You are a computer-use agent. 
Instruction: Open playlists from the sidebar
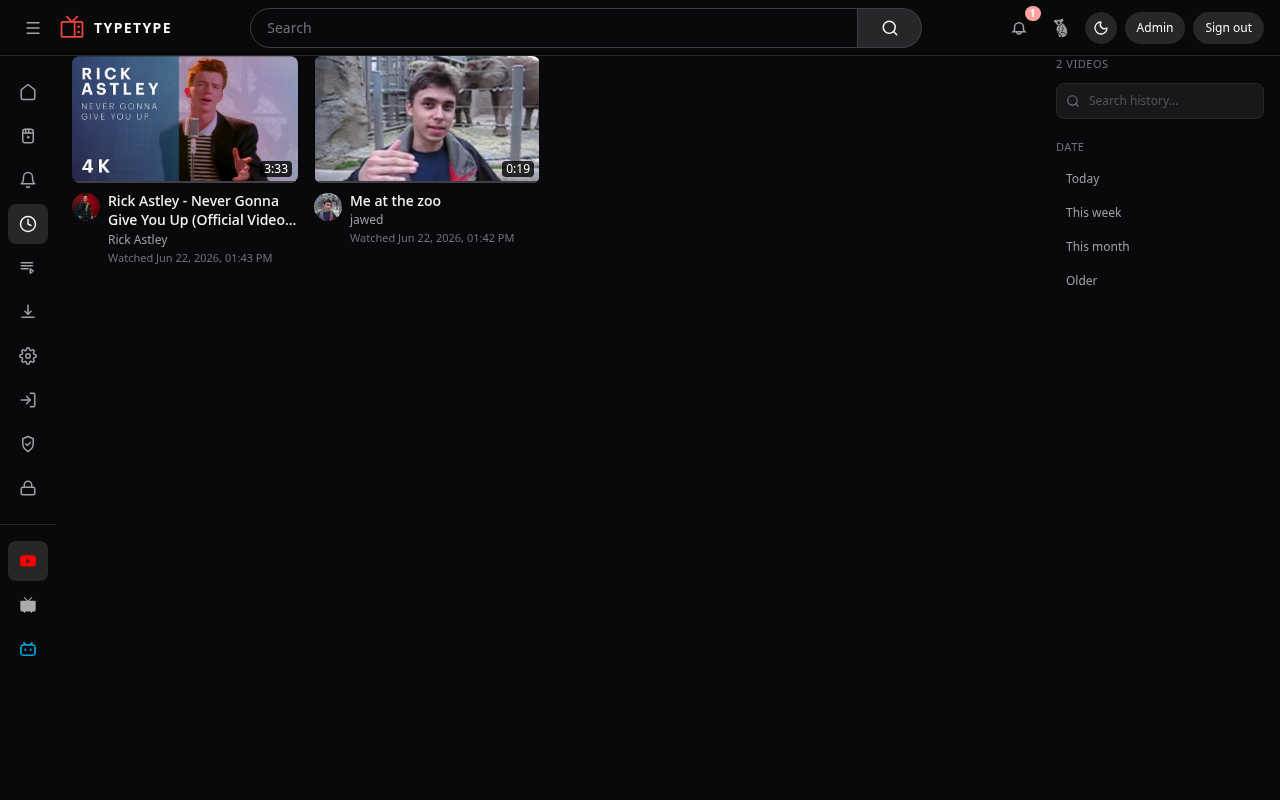coord(28,268)
